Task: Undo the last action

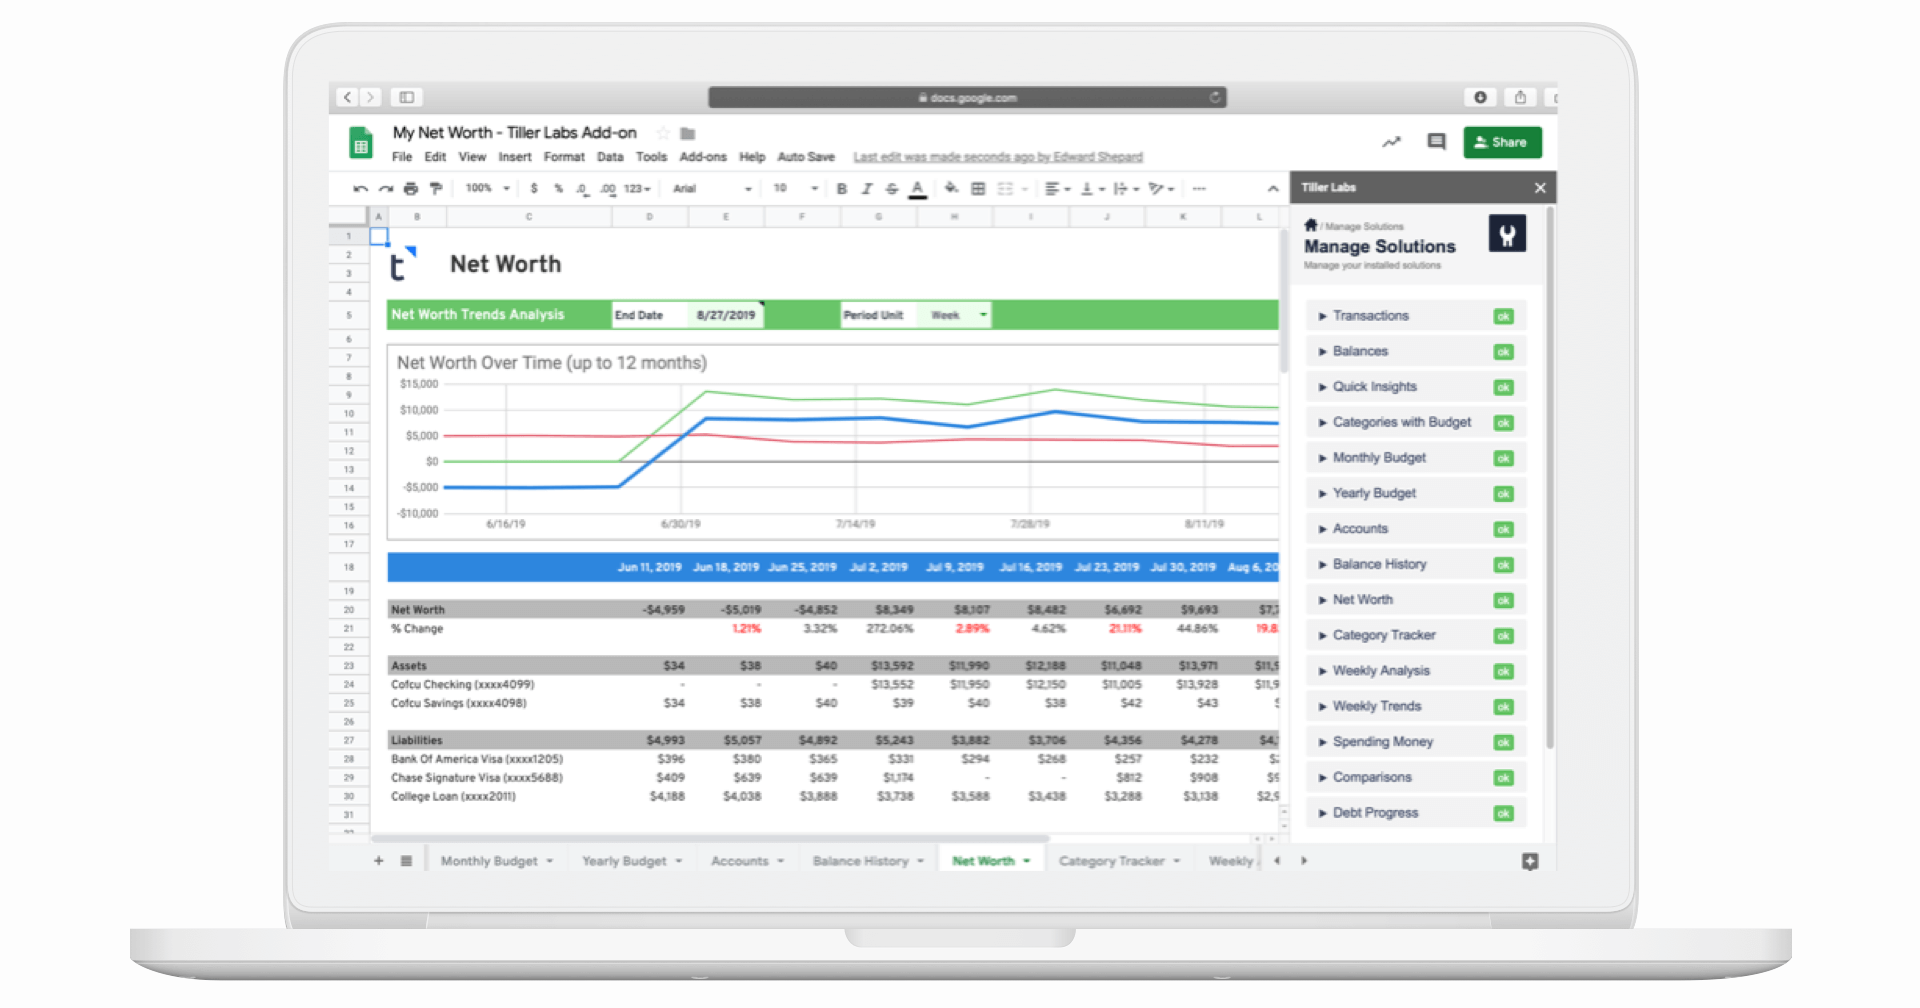Action: coord(360,188)
